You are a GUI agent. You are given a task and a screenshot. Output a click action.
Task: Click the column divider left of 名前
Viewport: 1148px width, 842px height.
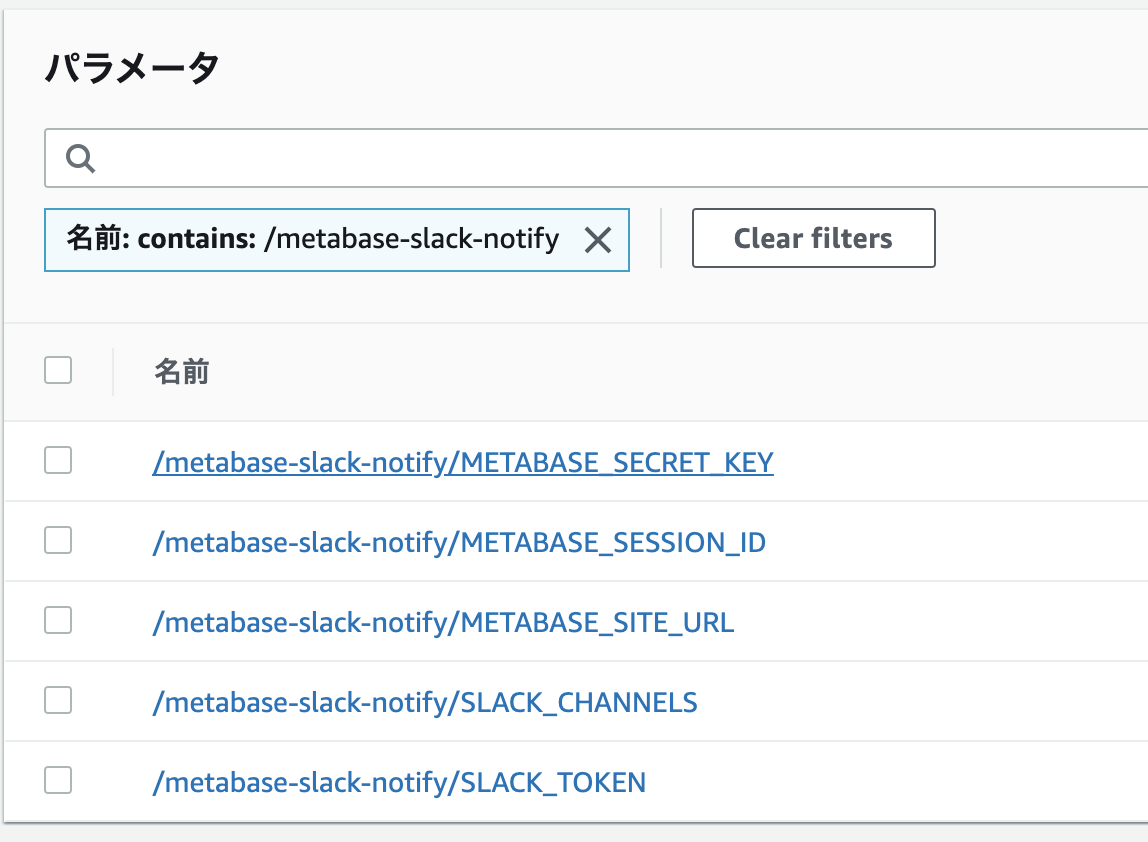(x=113, y=372)
